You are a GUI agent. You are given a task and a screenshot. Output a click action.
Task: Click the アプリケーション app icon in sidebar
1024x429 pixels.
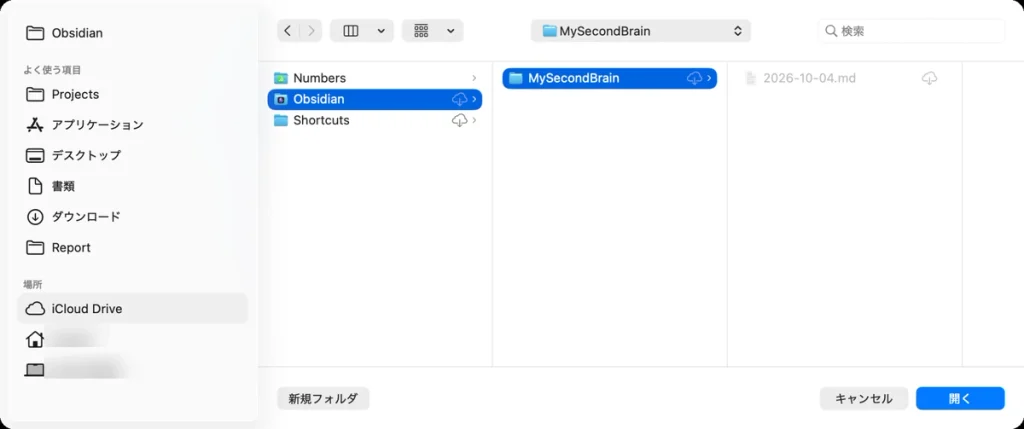pyautogui.click(x=35, y=125)
